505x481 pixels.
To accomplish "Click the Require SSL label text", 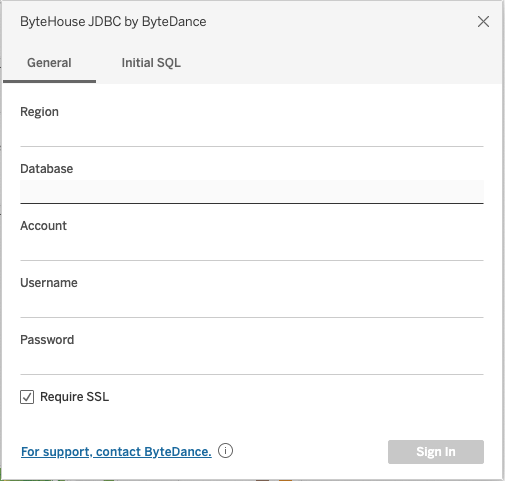I will 74,397.
